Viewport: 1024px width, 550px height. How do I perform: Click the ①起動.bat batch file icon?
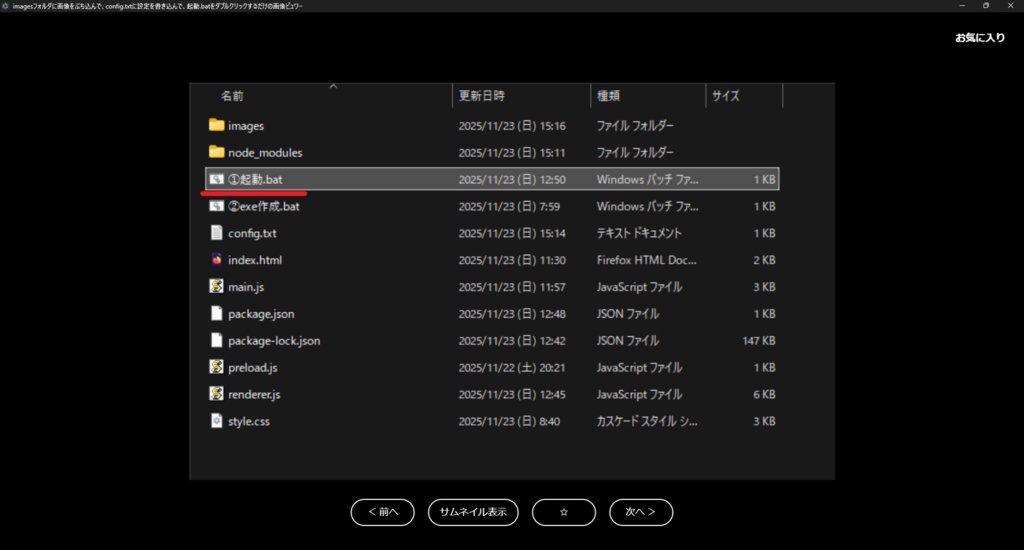pyautogui.click(x=216, y=179)
